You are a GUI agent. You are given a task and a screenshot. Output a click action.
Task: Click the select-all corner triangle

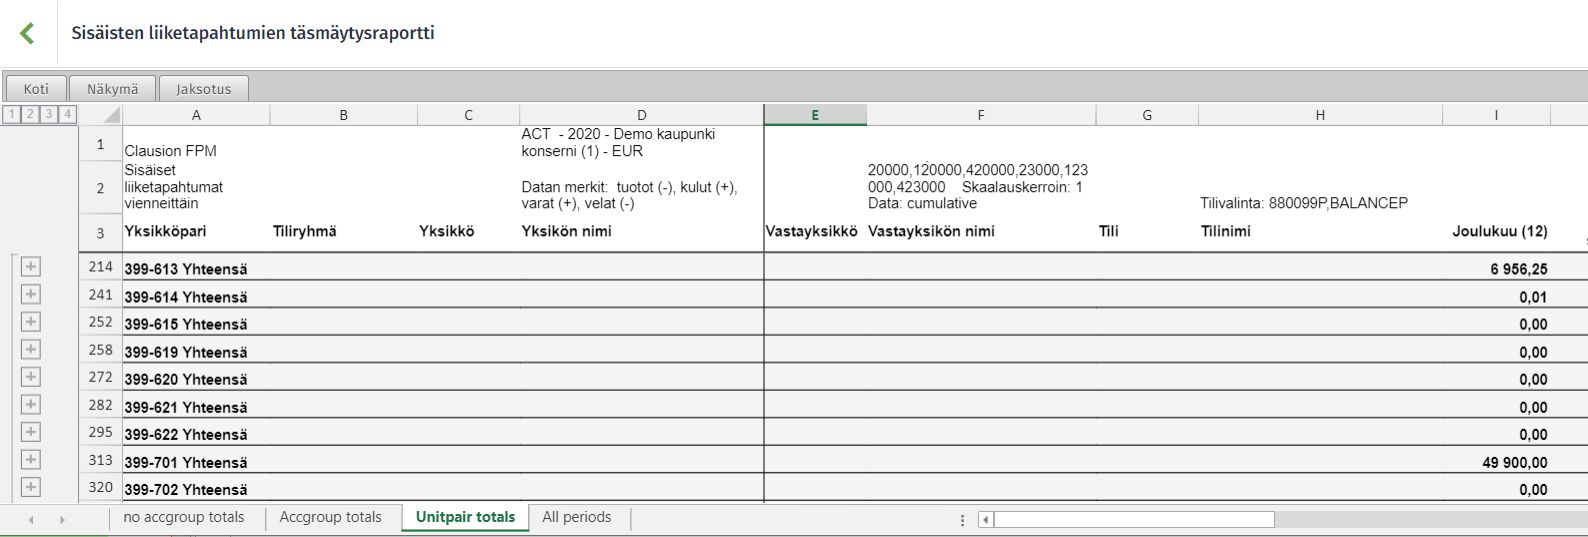click(112, 116)
